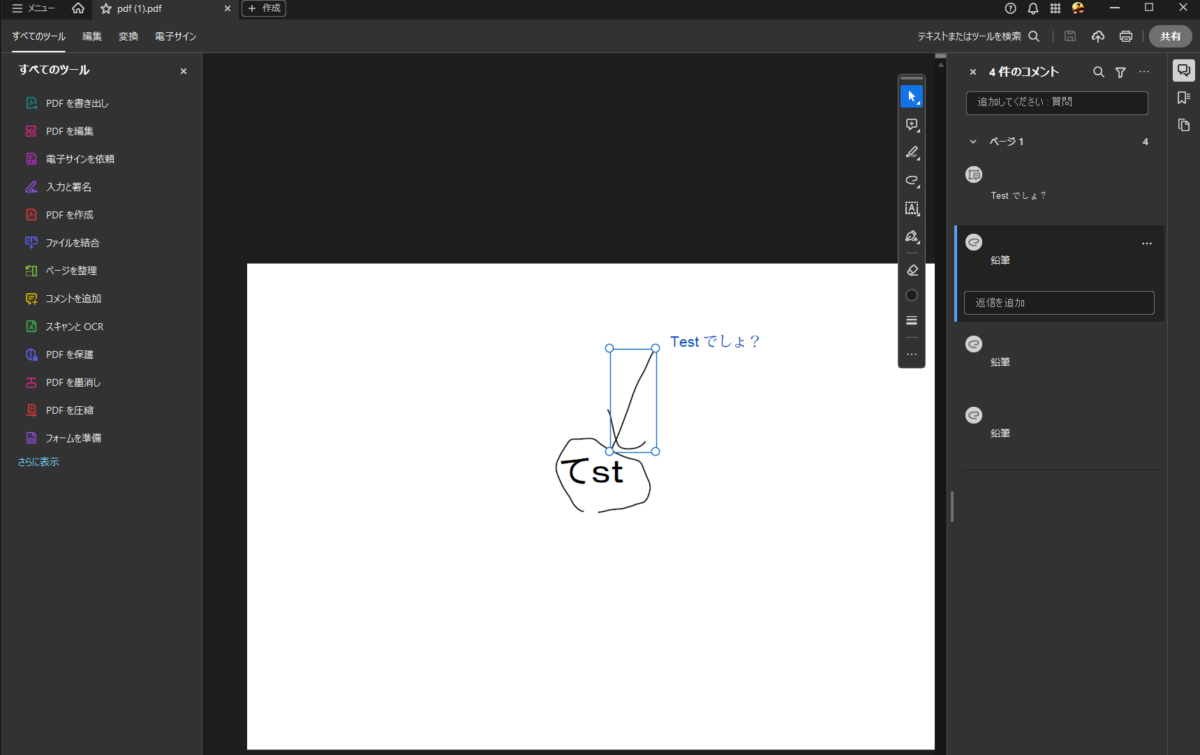Search comments with the magnifier icon
Screen dimensions: 1200x755
point(1098,71)
